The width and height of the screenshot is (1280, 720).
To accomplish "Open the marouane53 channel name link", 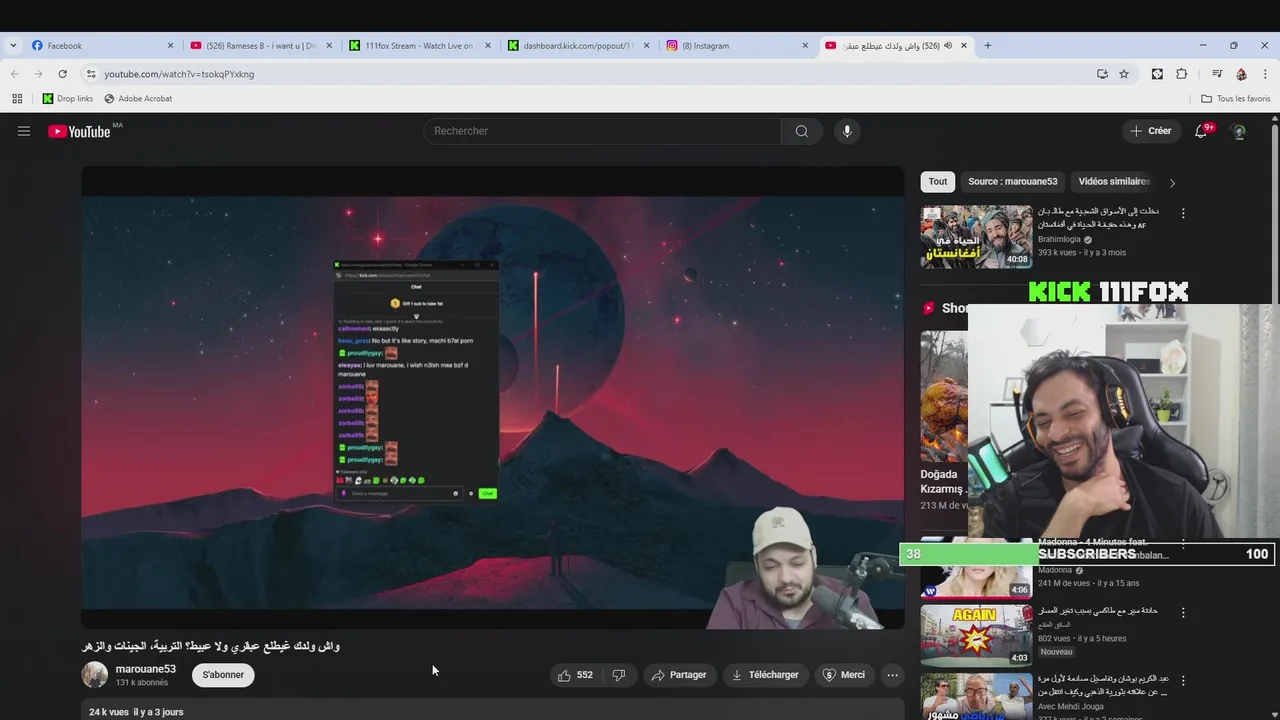I will point(146,669).
